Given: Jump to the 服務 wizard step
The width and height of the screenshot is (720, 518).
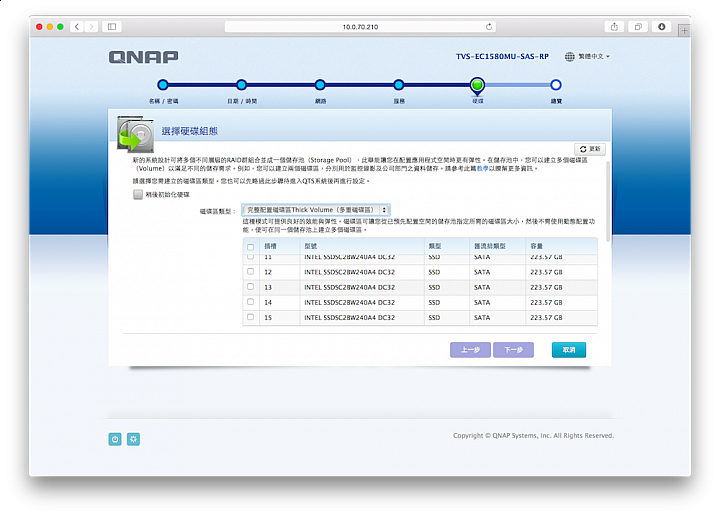Looking at the screenshot, I should click(399, 85).
